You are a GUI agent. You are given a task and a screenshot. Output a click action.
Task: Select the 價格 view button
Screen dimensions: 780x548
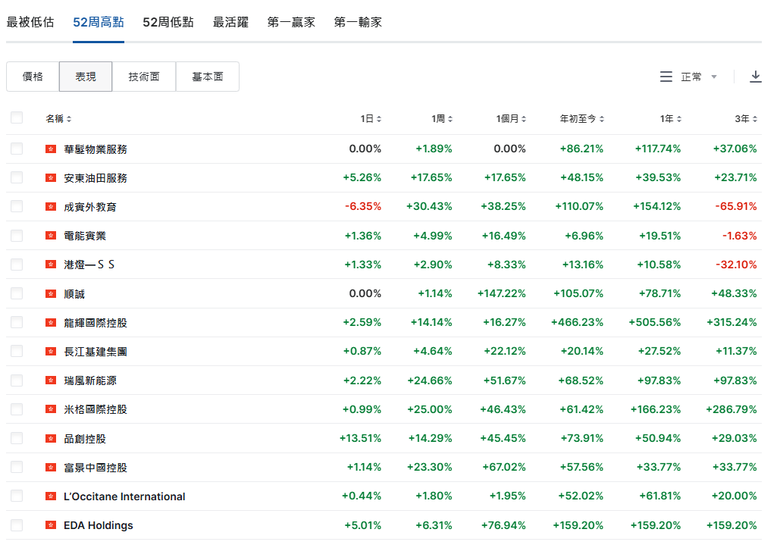[33, 77]
